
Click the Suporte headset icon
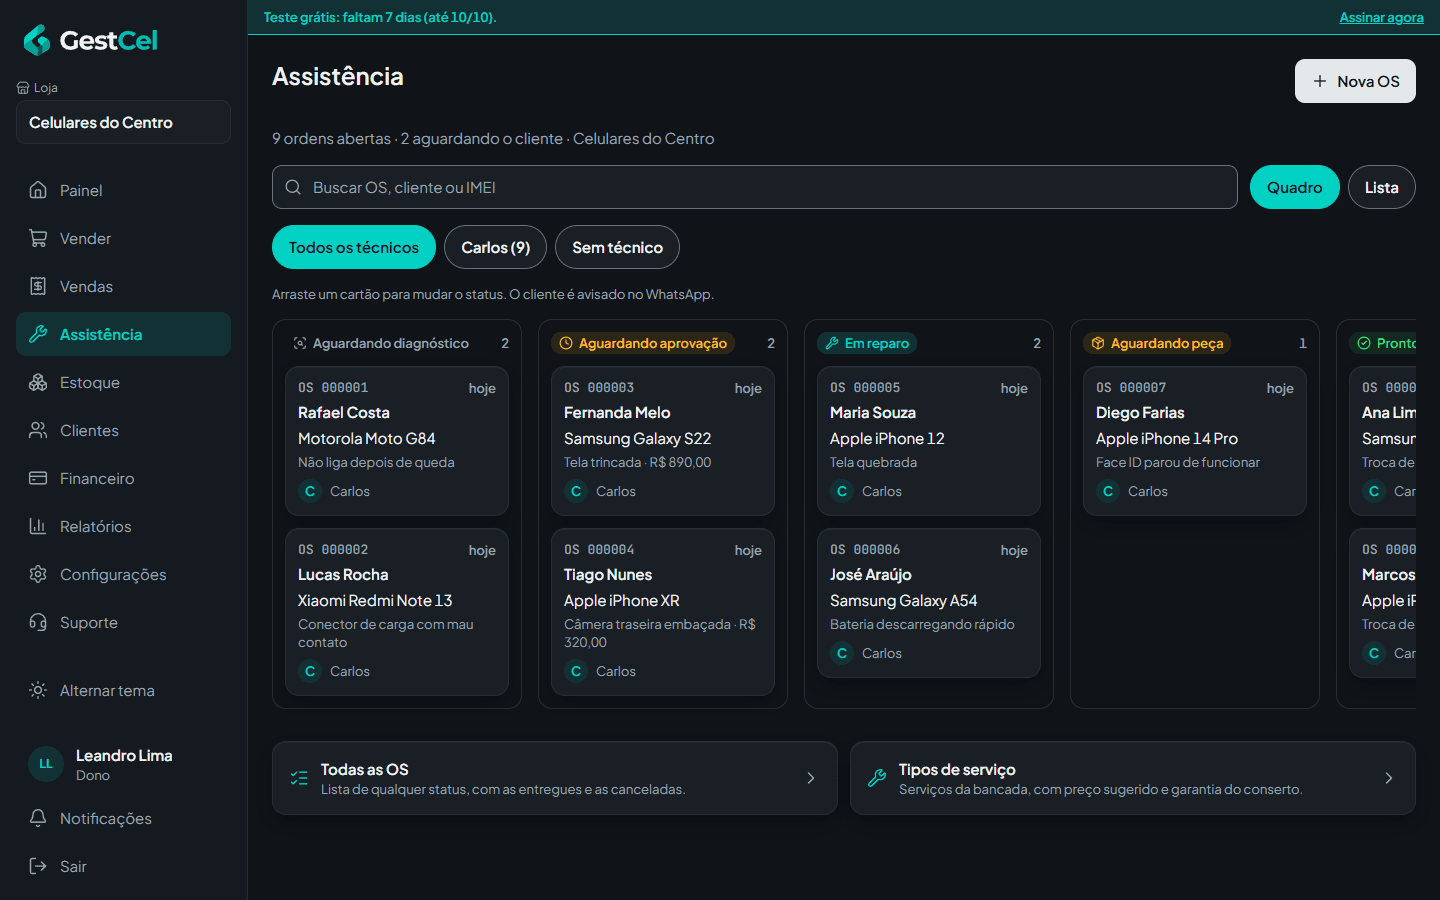click(38, 622)
